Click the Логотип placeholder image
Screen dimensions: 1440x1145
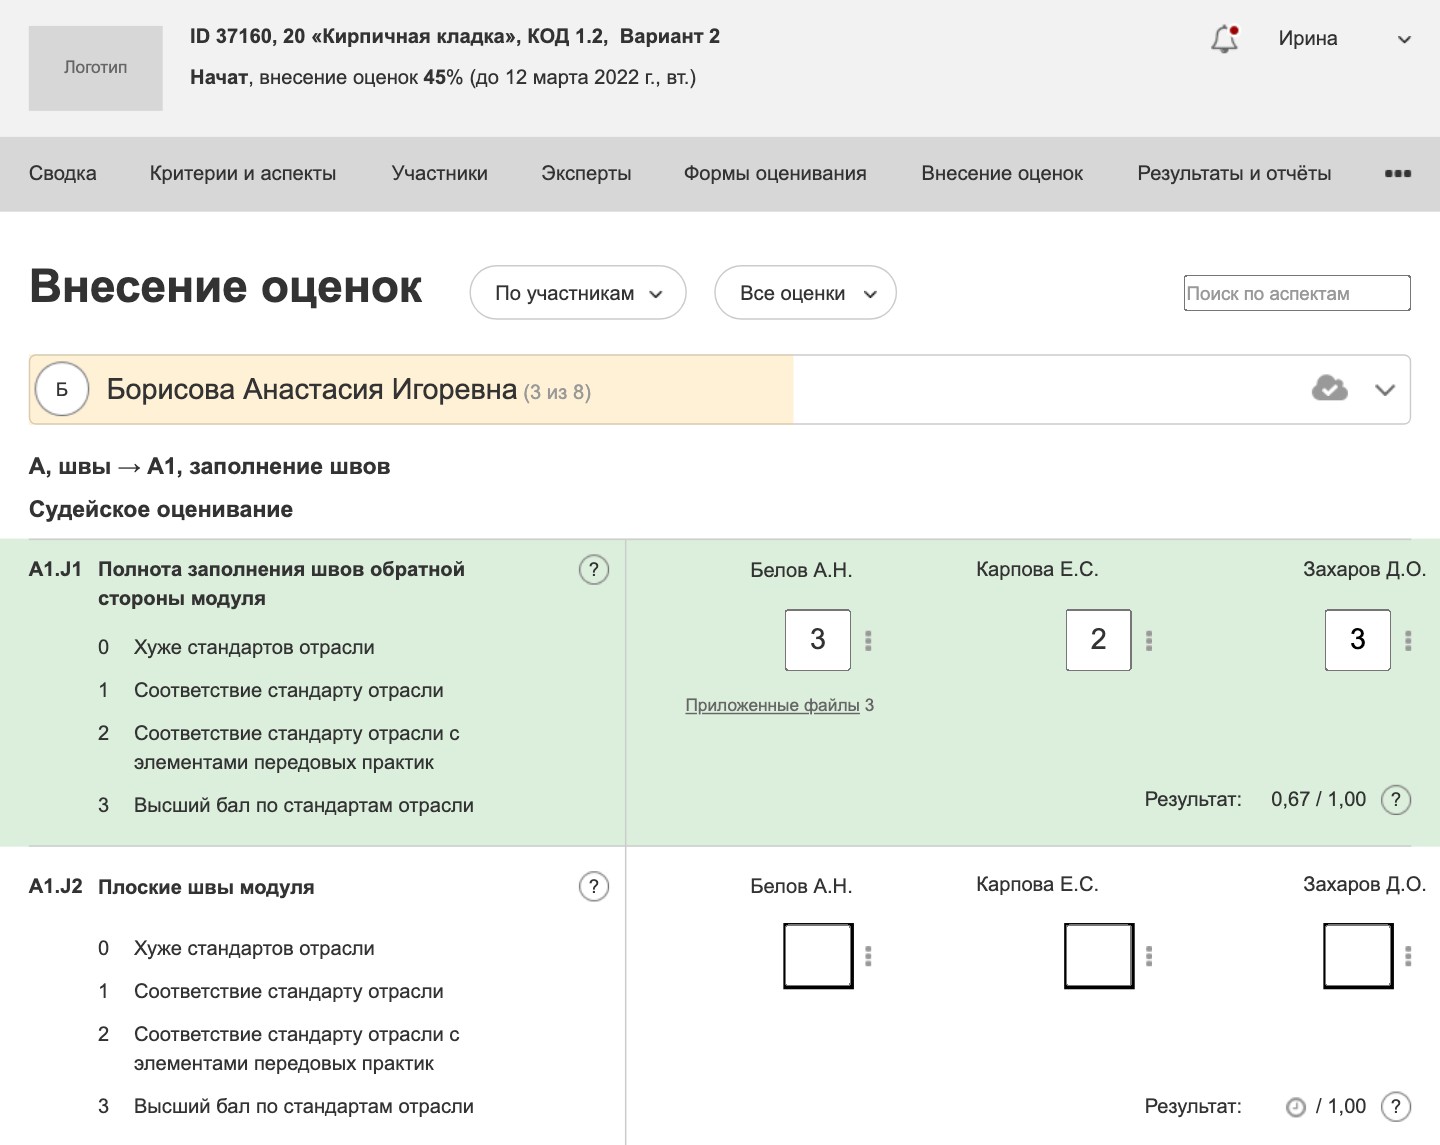[96, 68]
